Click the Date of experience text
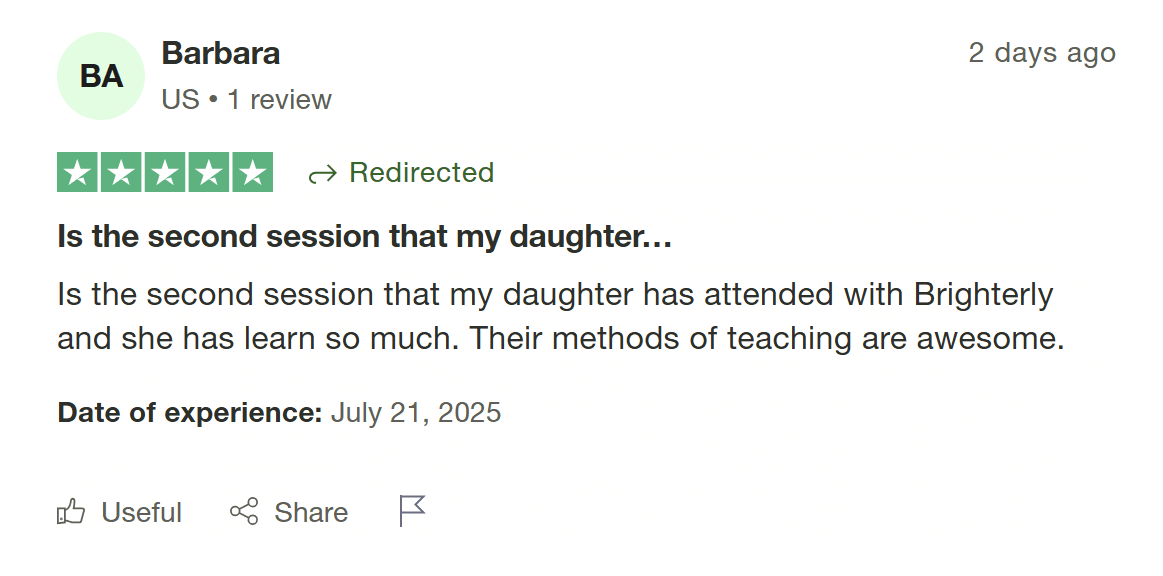This screenshot has width=1163, height=576. point(186,412)
